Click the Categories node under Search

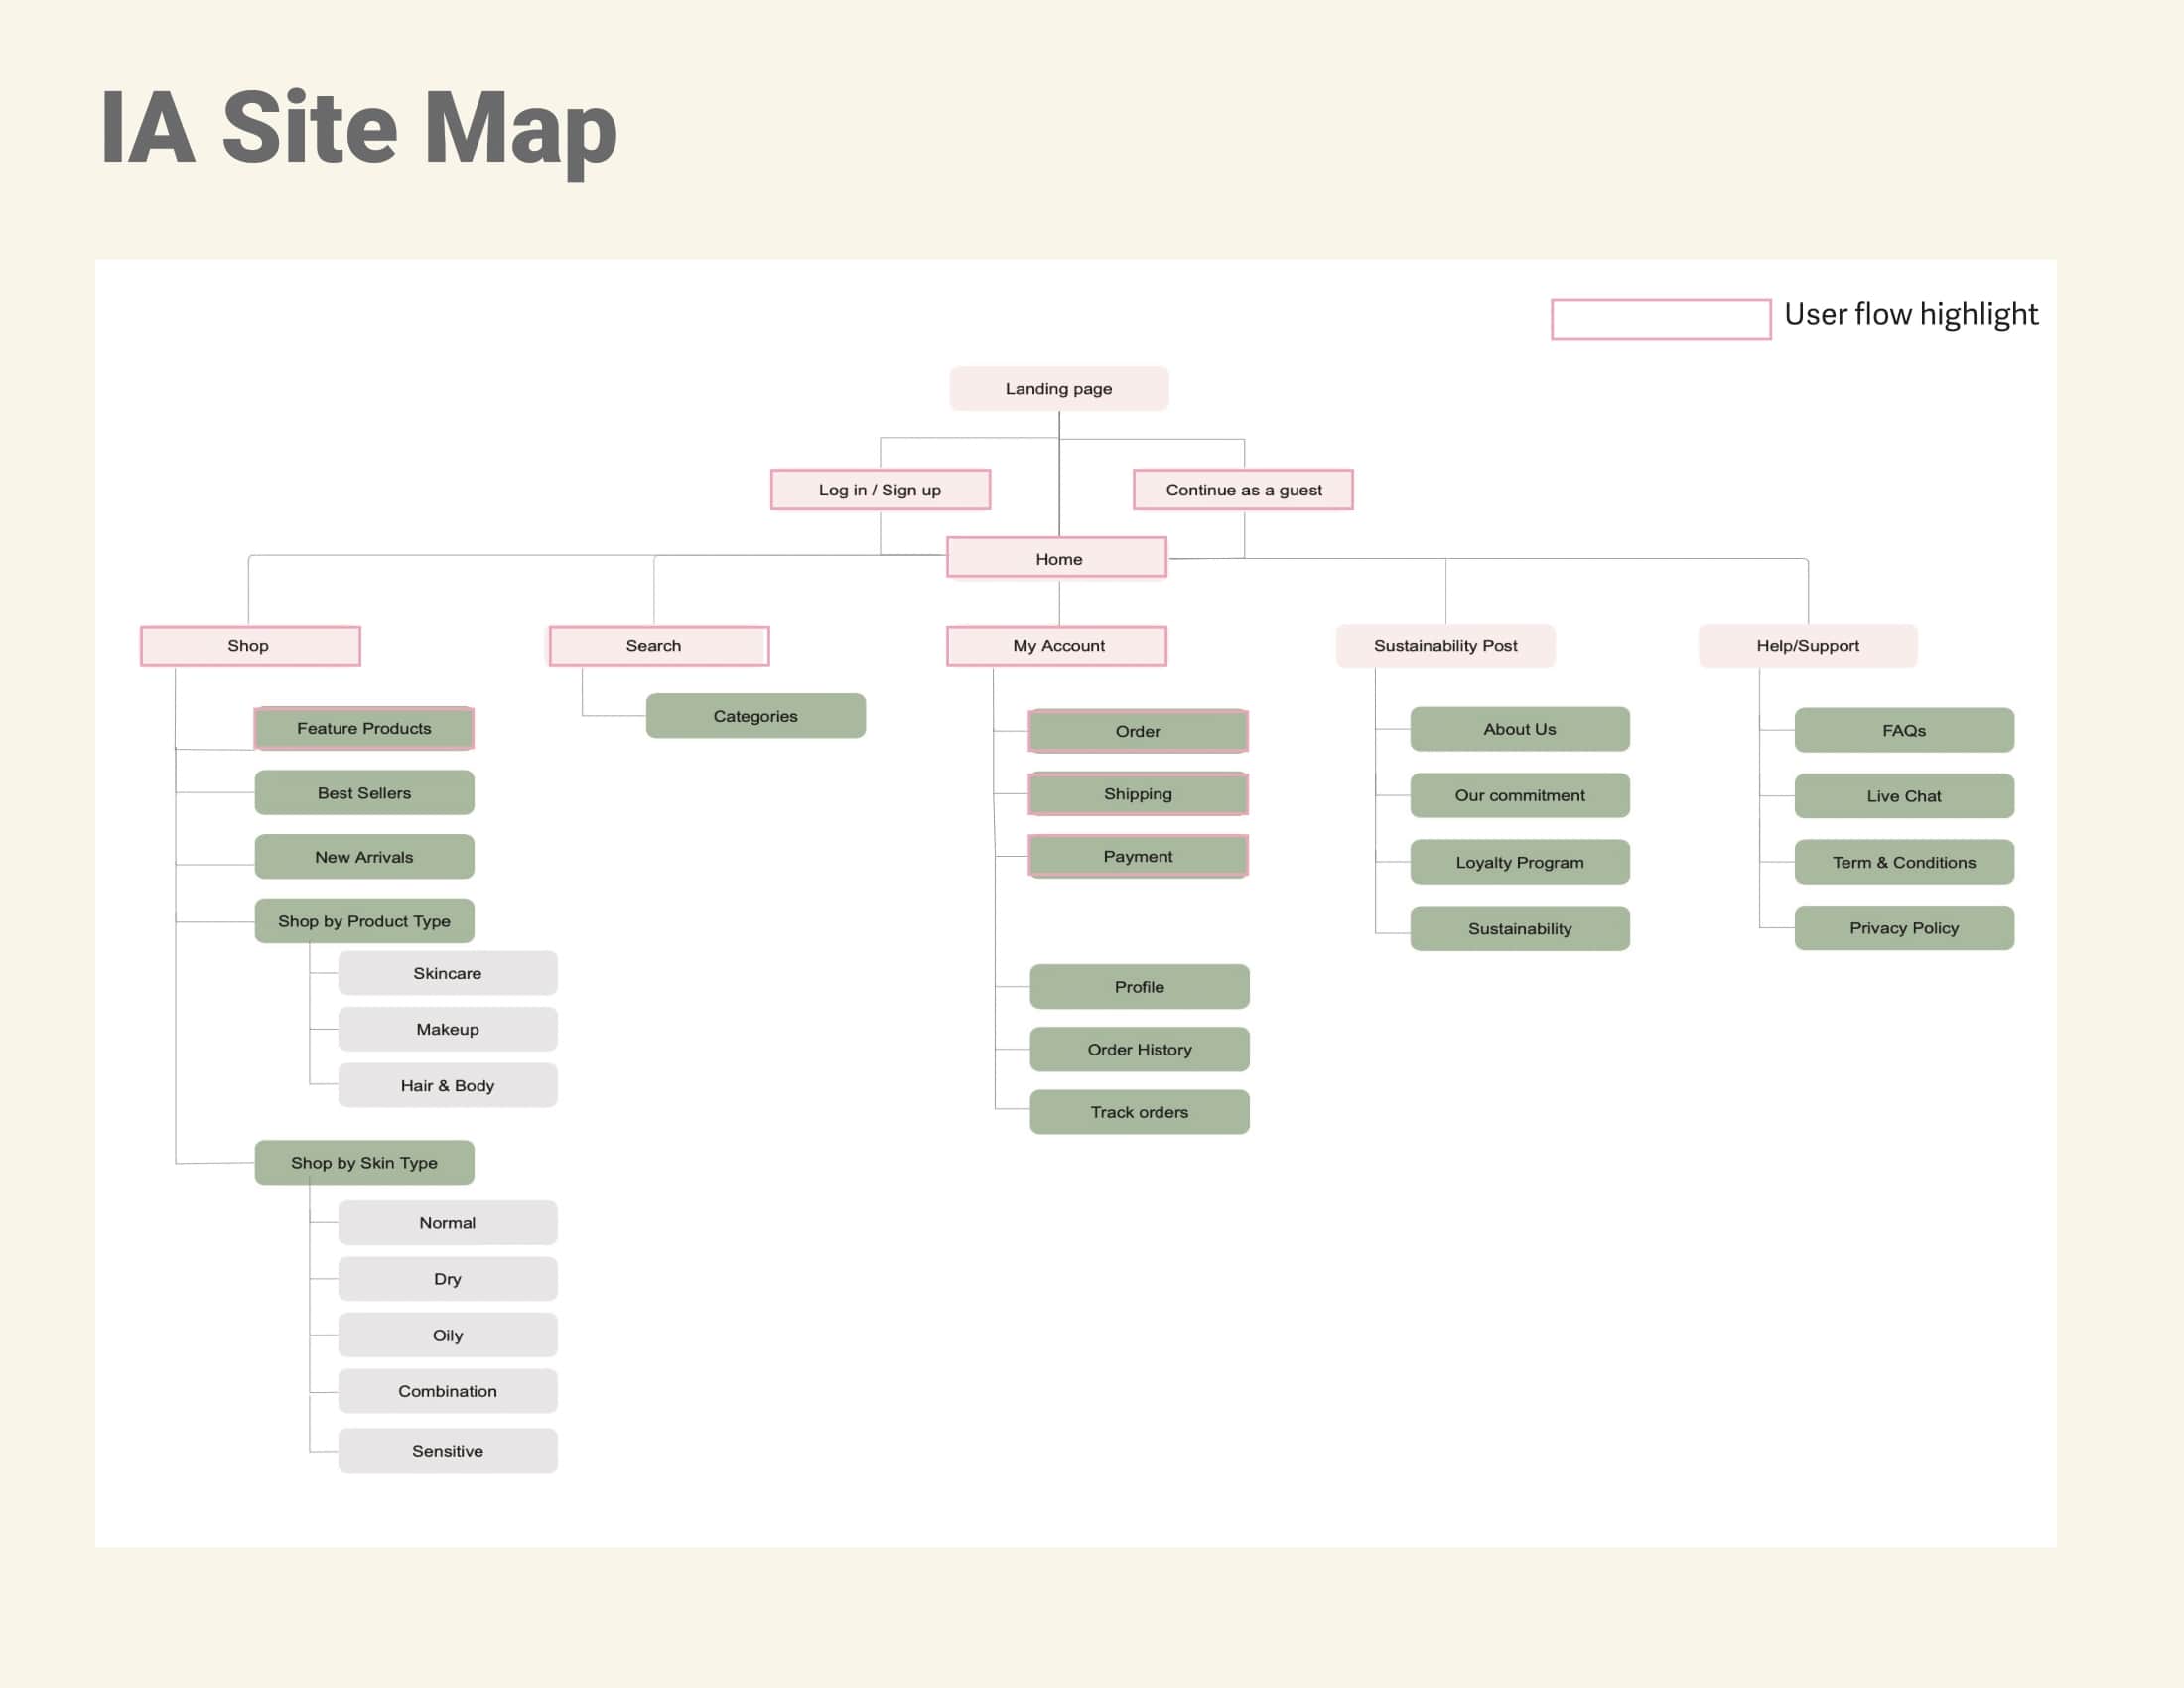tap(755, 716)
